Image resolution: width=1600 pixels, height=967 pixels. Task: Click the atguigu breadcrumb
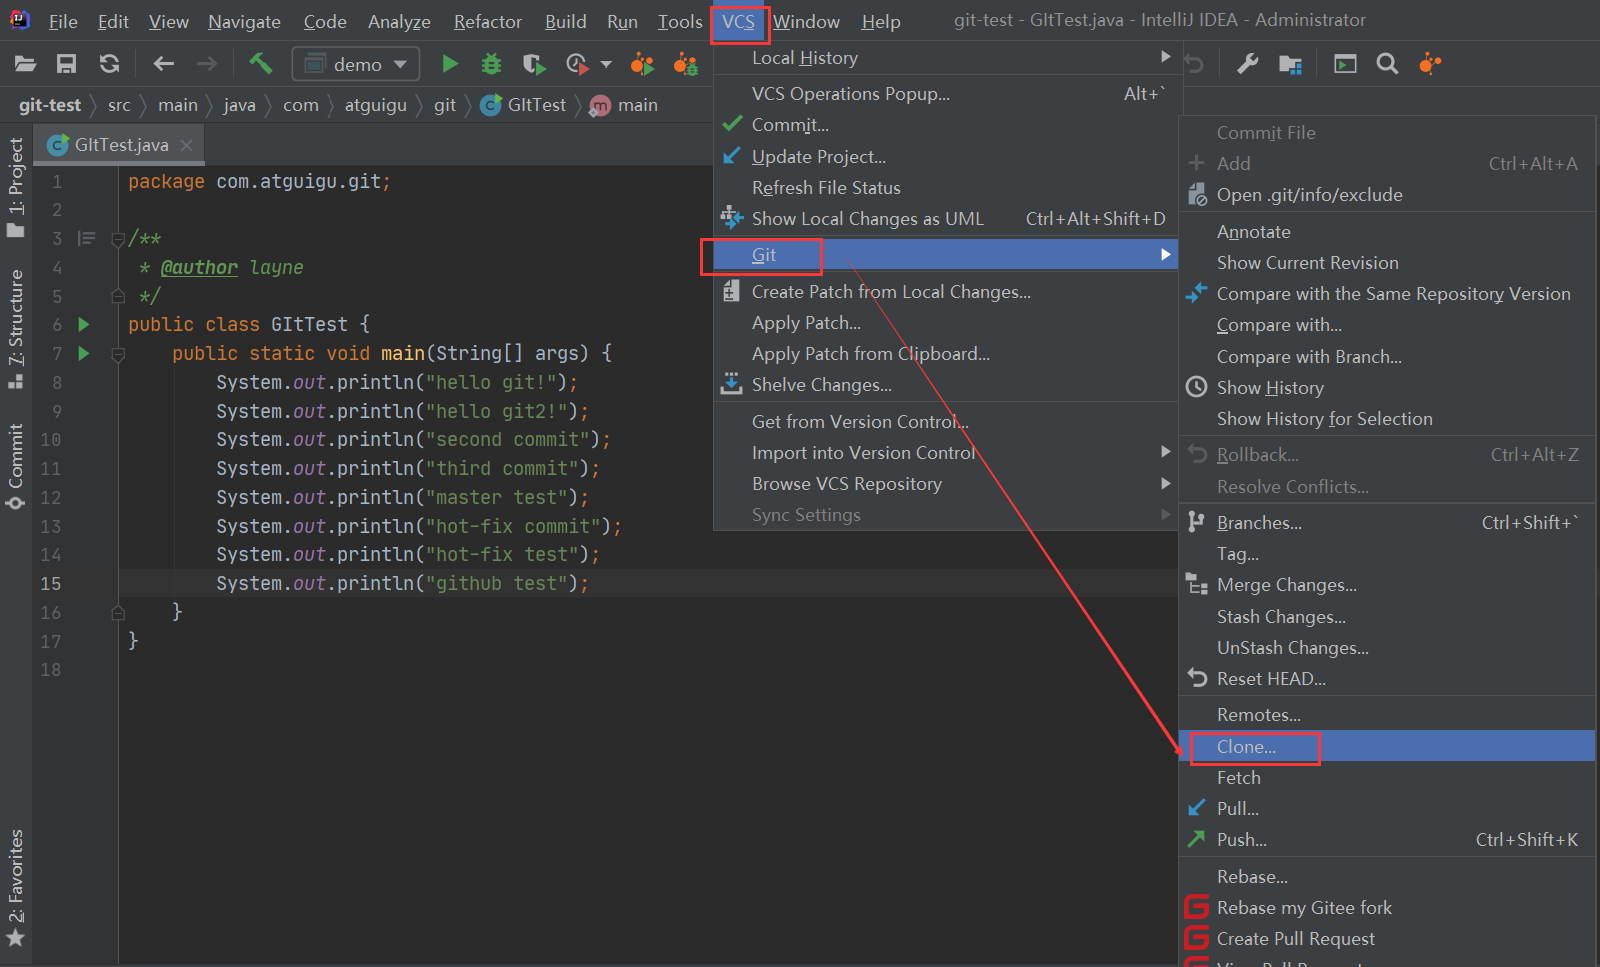click(376, 105)
